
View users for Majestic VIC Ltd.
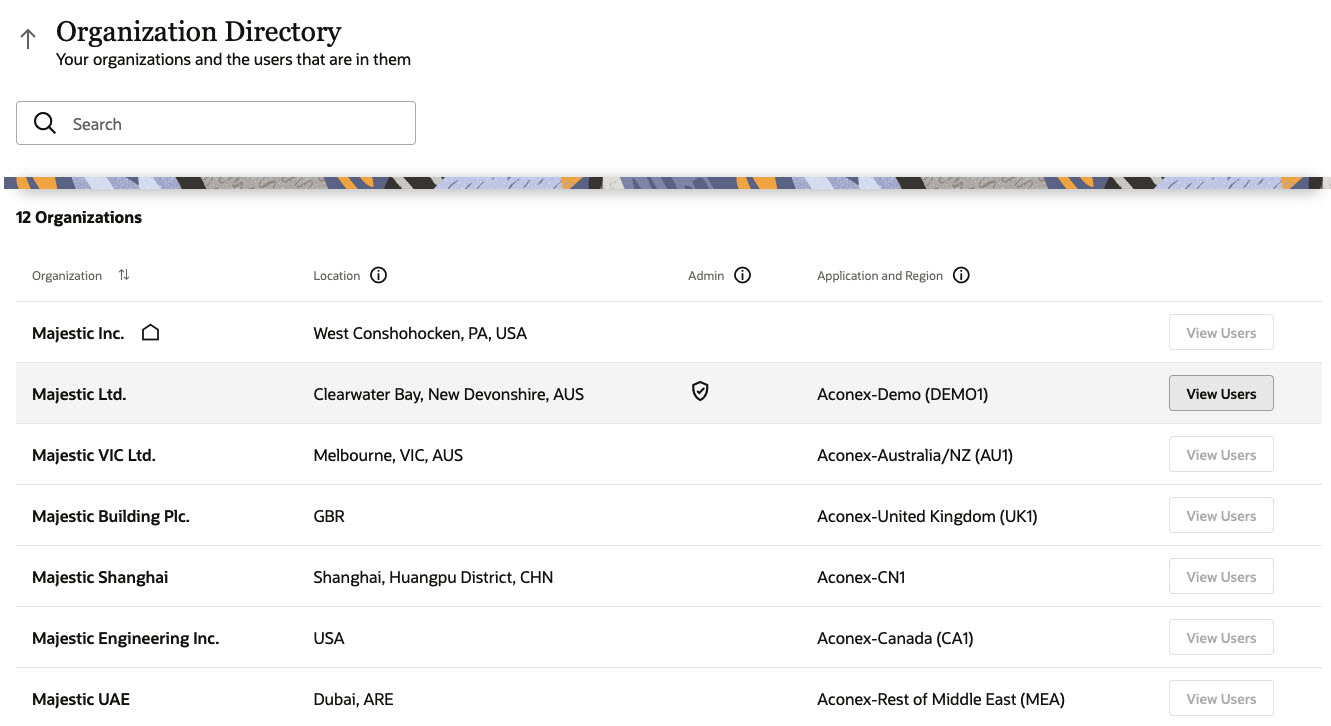coord(1220,455)
